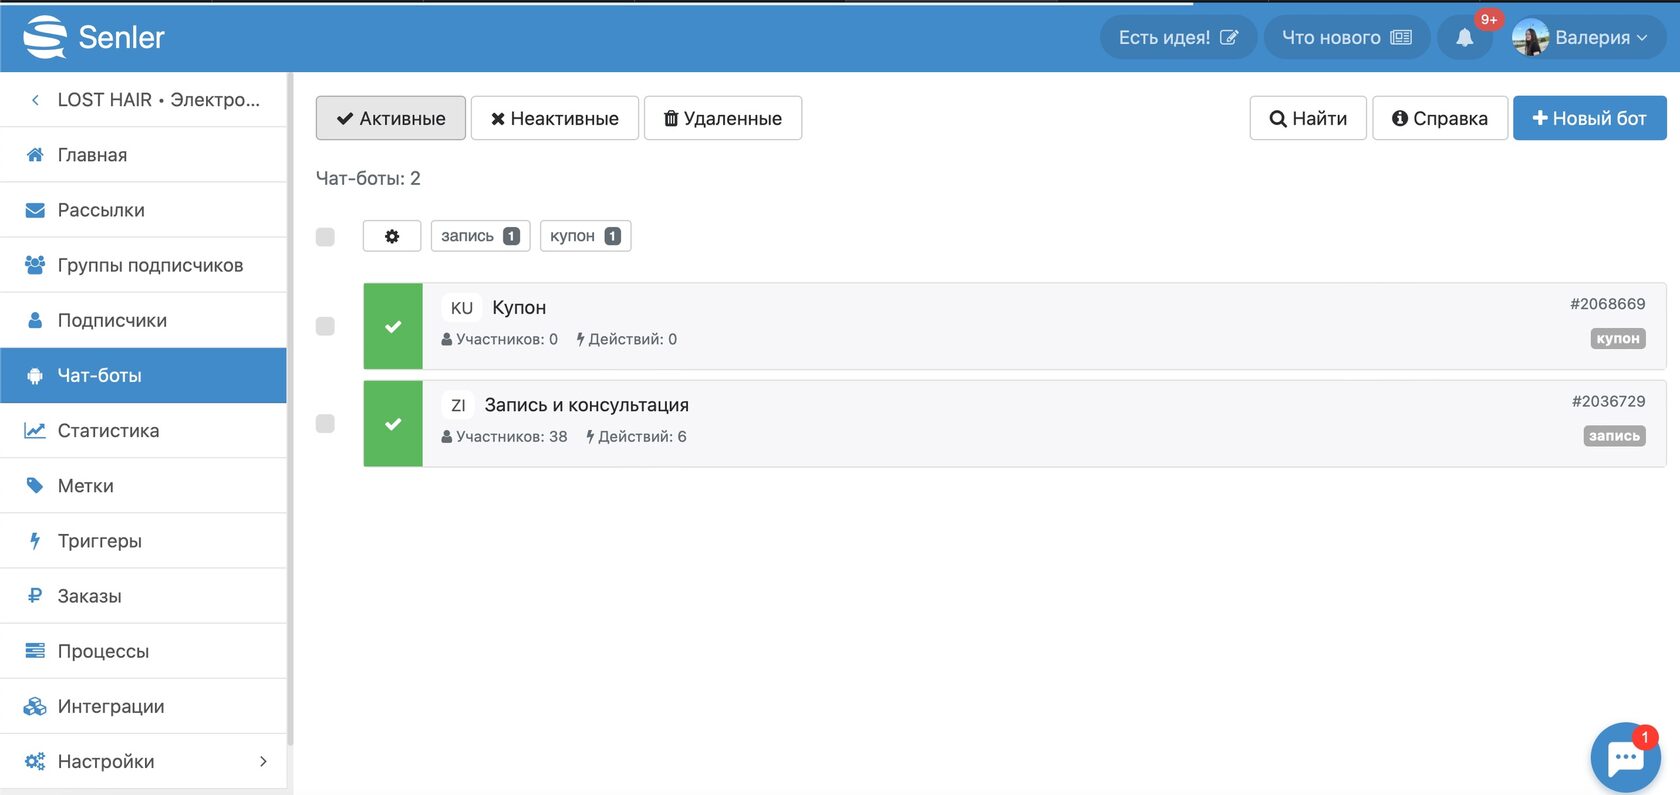
Task: Switch to the Неактивные tab
Action: click(555, 118)
